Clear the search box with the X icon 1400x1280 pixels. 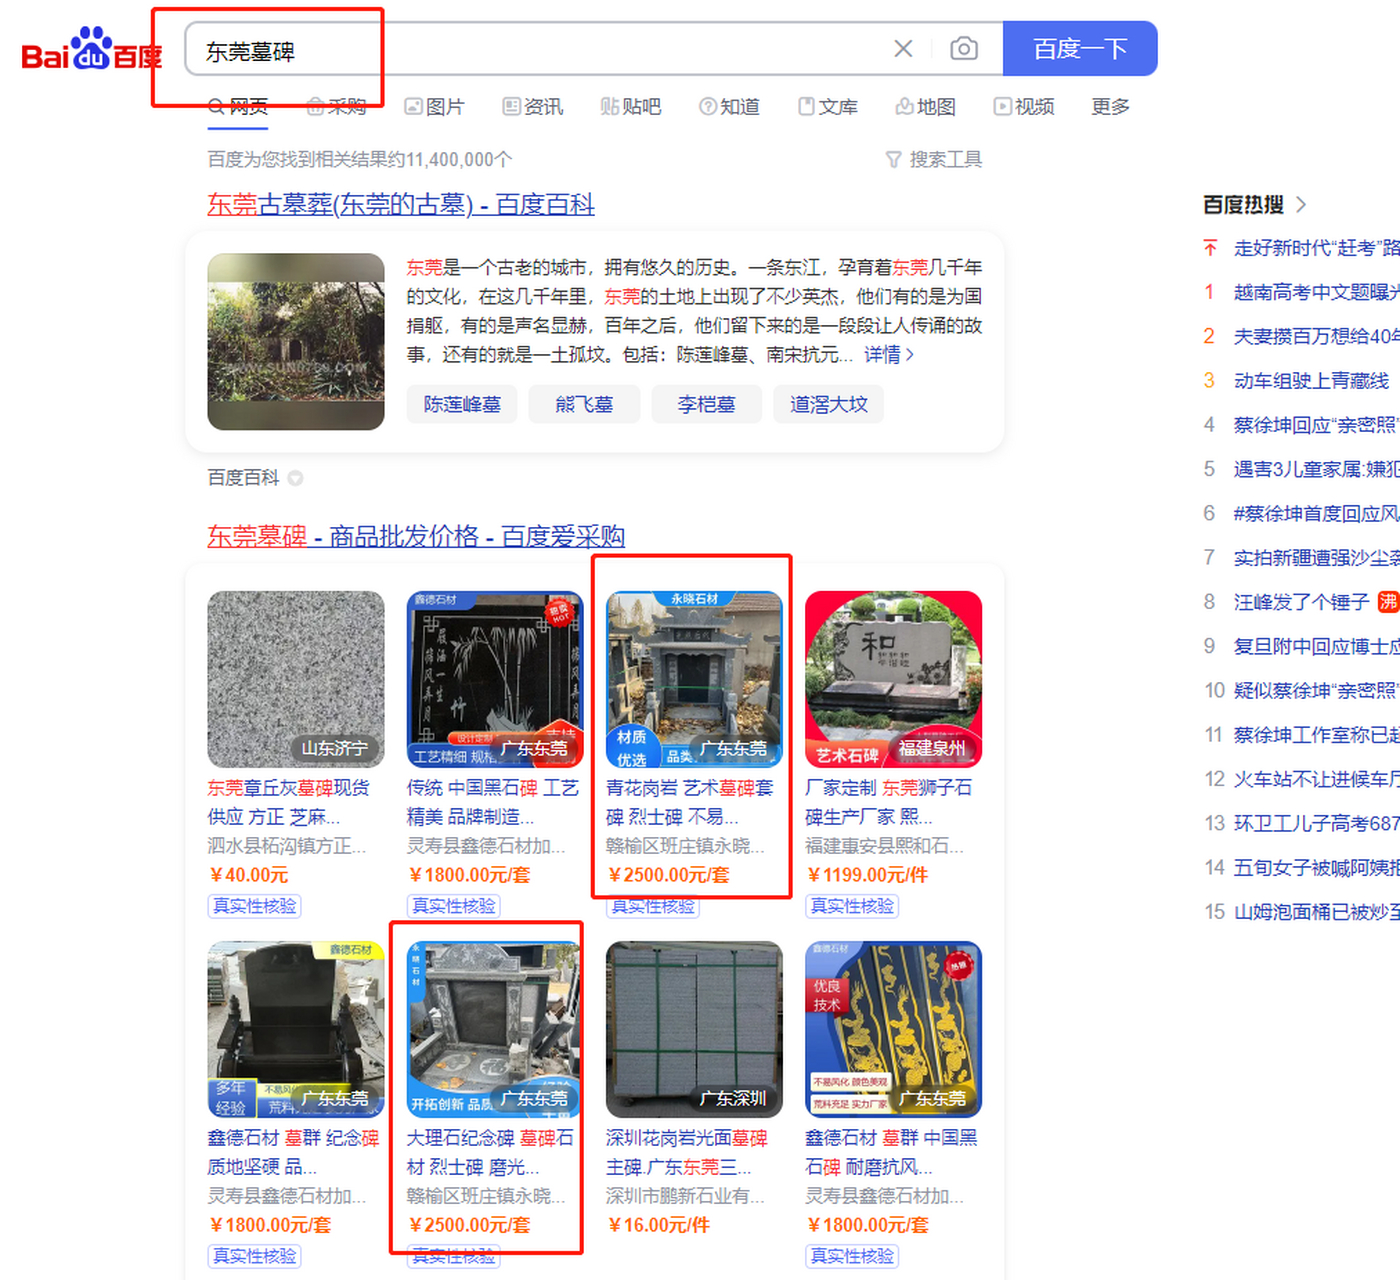[x=903, y=48]
